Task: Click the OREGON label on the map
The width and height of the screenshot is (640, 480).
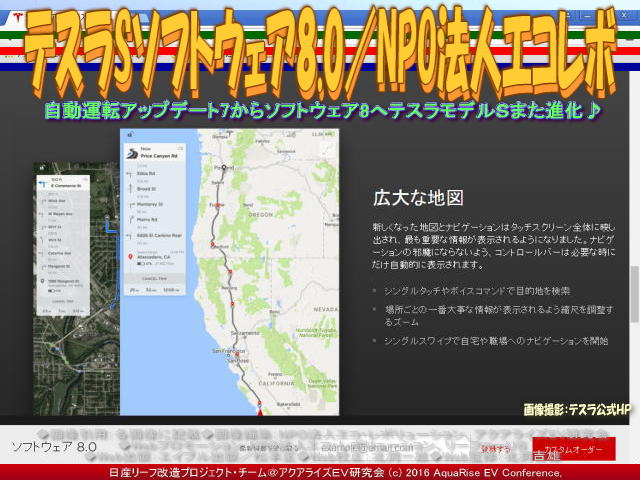Action: 260,214
